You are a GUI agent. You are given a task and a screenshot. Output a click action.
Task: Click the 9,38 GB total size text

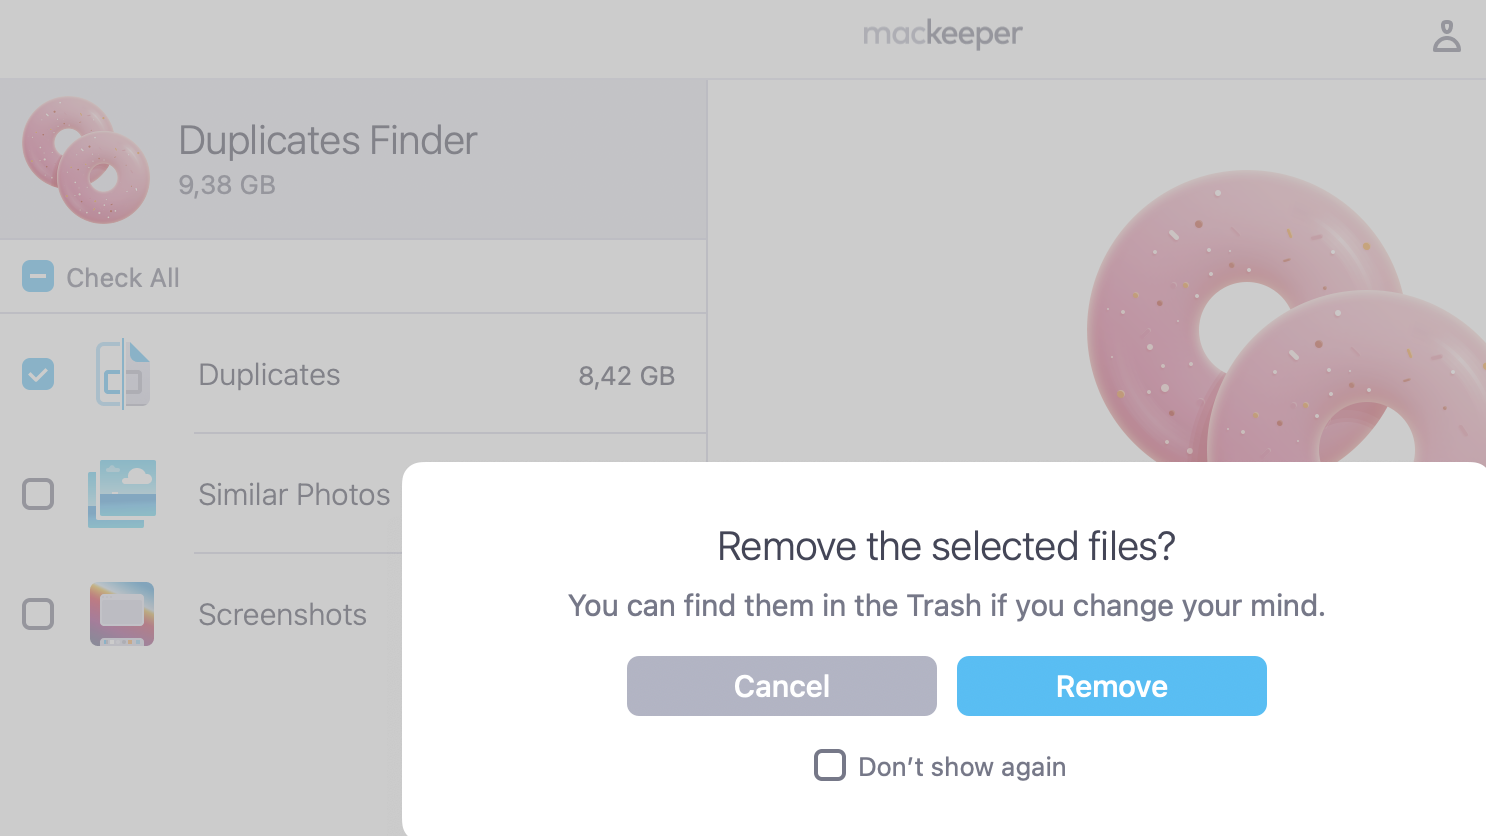(x=225, y=184)
